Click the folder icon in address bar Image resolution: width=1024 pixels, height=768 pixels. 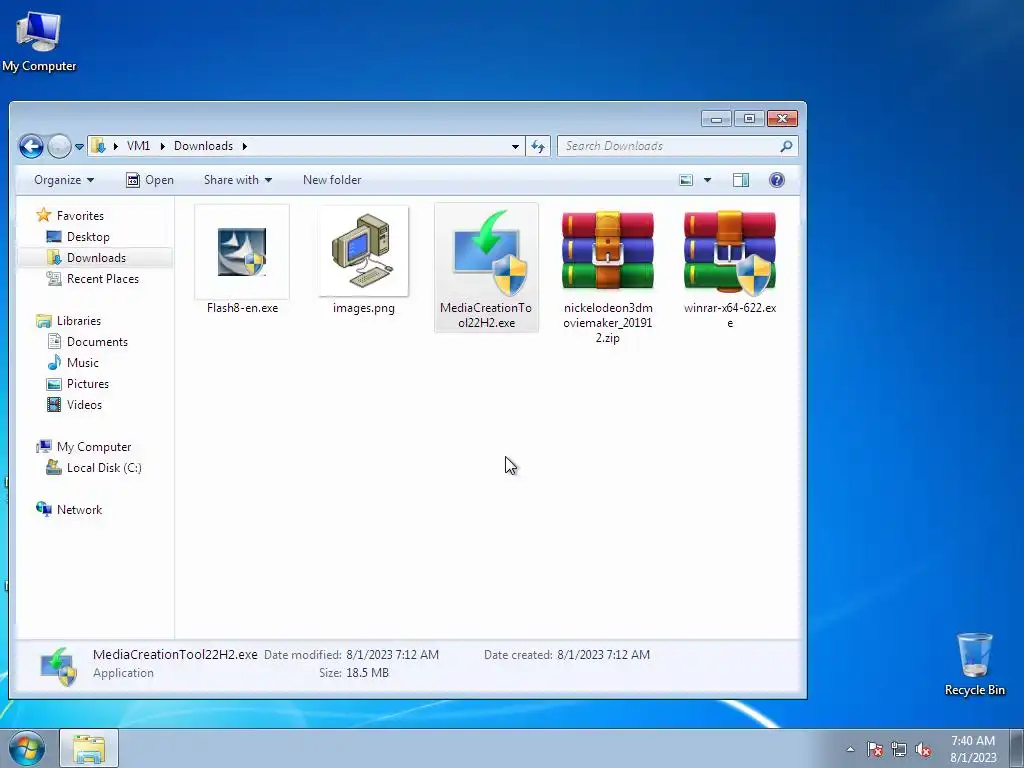98,146
